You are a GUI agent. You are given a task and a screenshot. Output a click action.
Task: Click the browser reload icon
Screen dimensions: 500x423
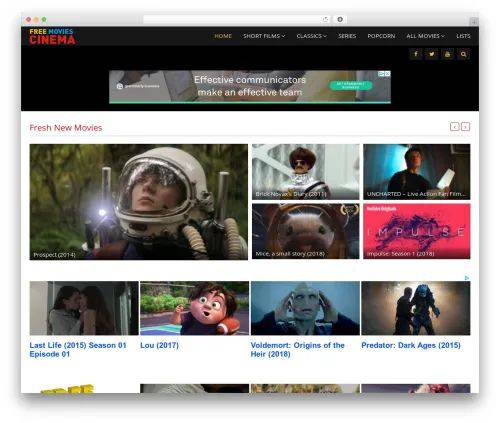pyautogui.click(x=325, y=20)
